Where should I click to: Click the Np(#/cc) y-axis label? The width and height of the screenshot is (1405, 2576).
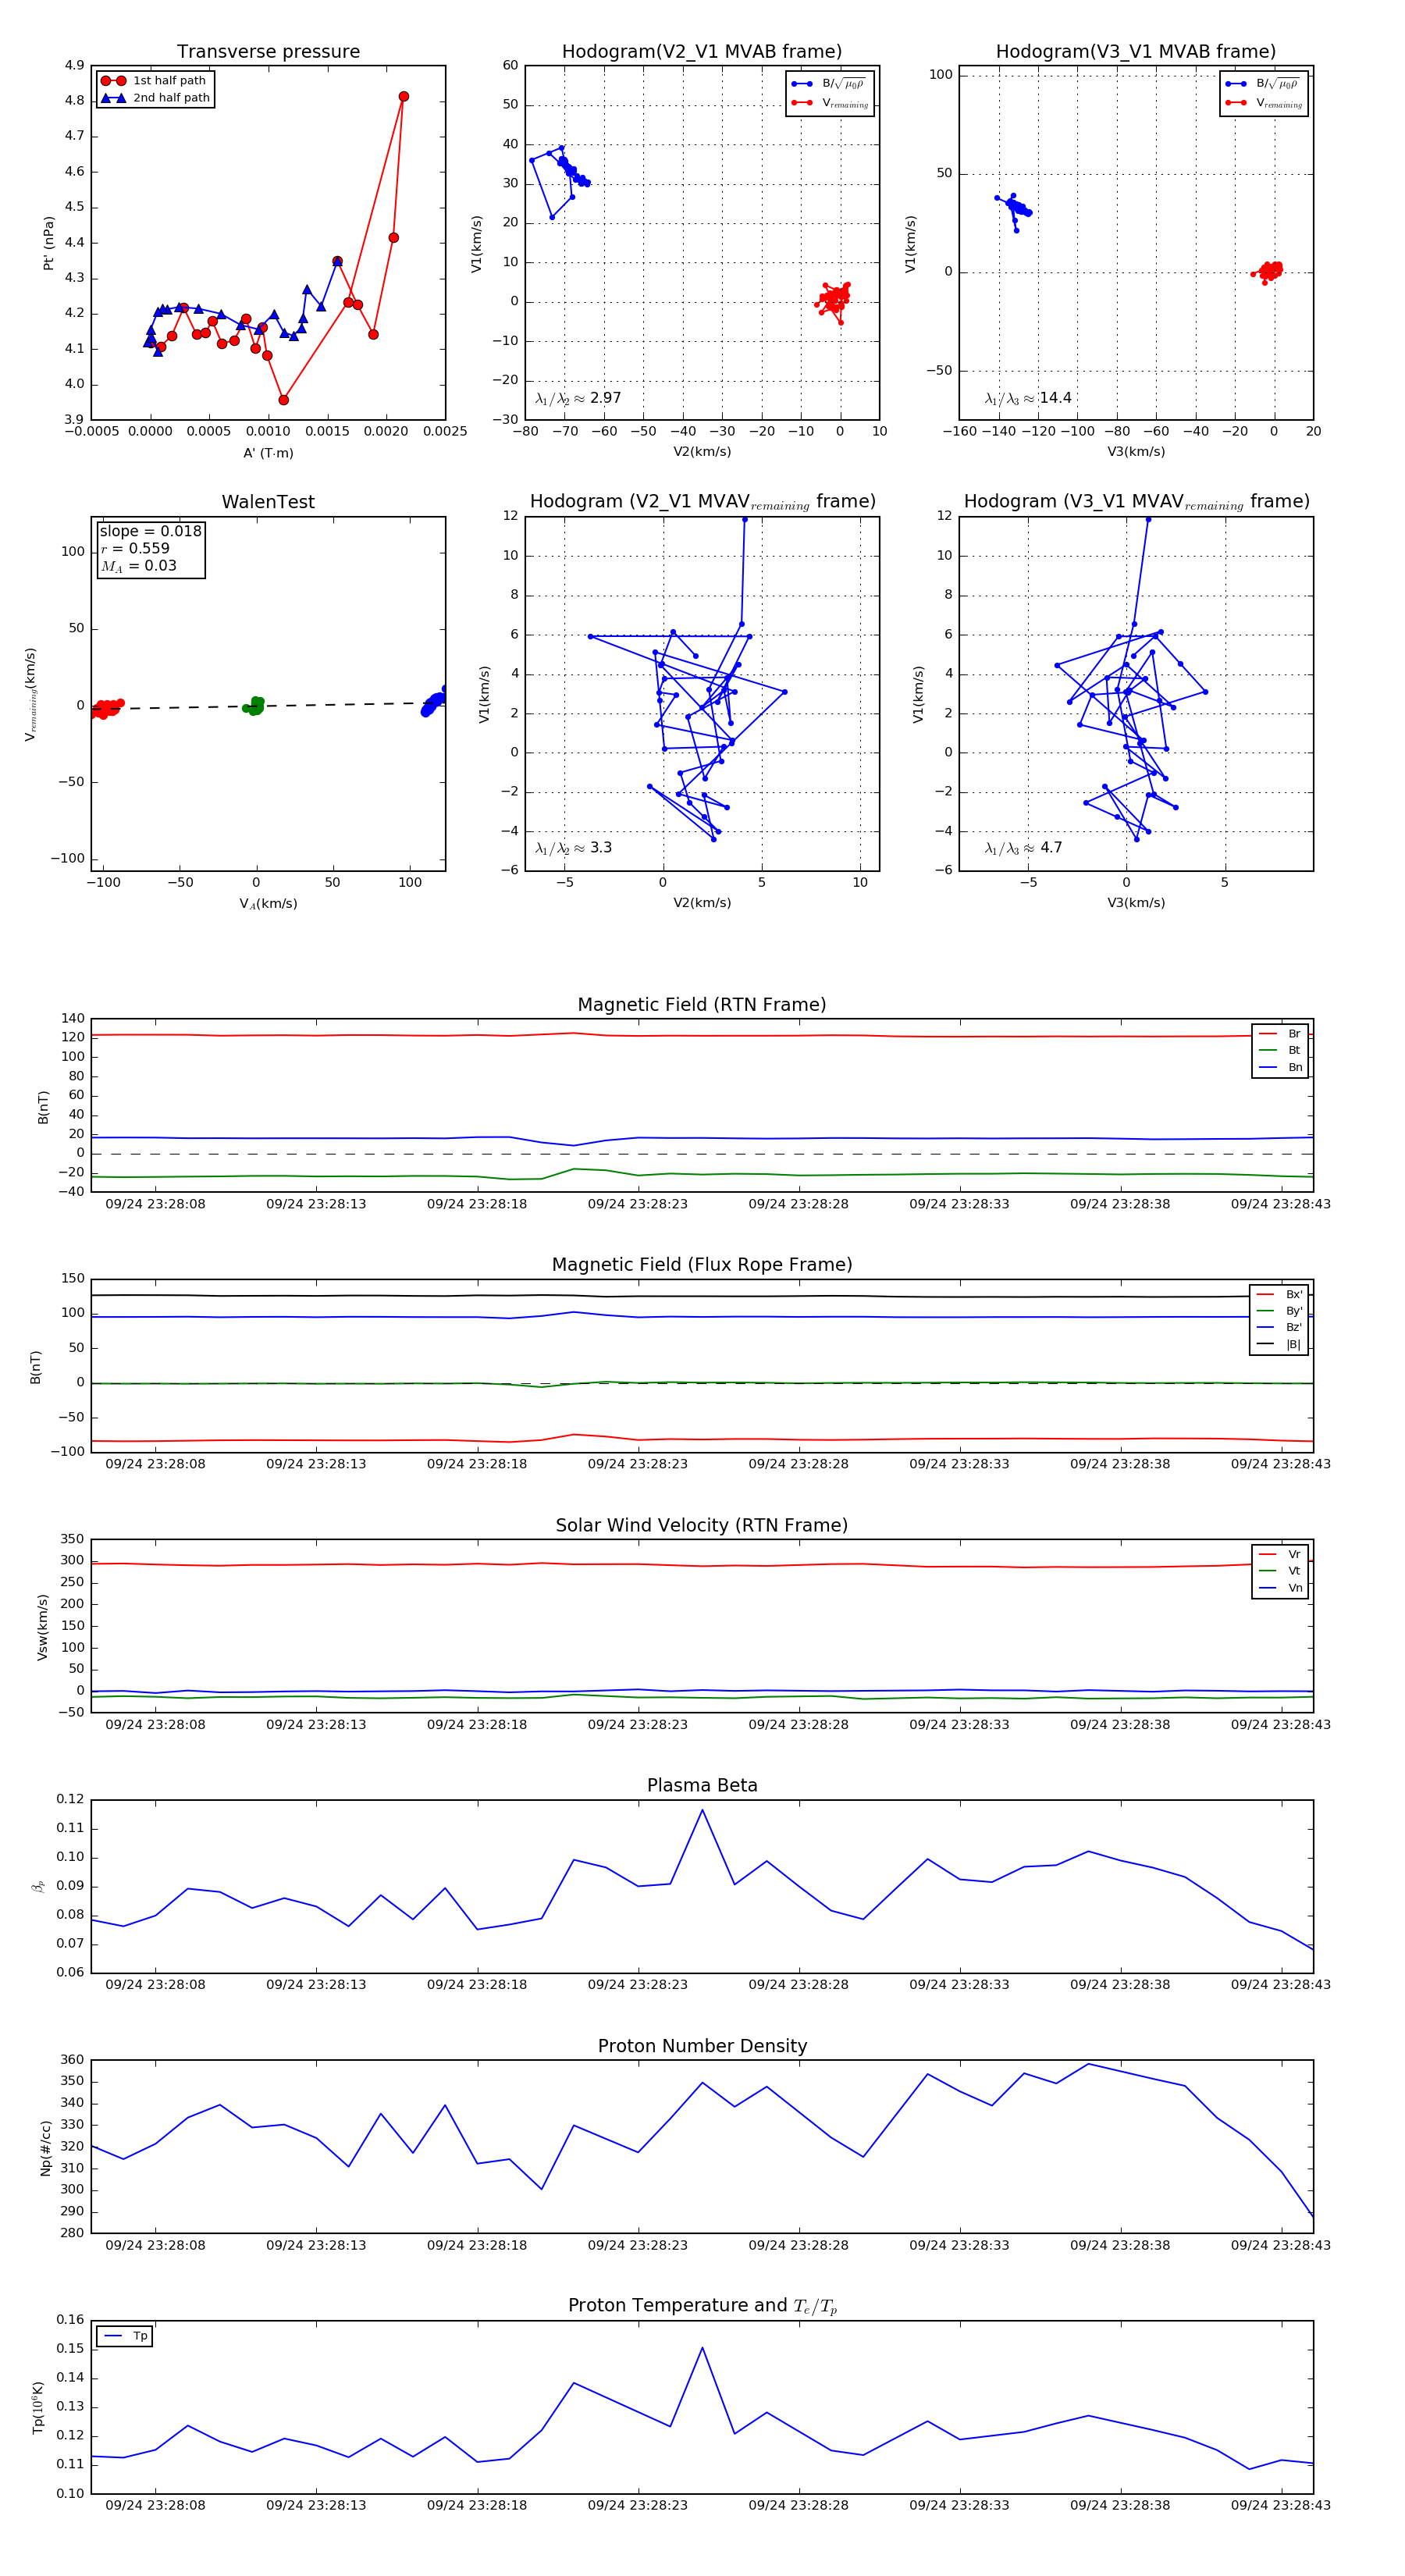(45, 2147)
